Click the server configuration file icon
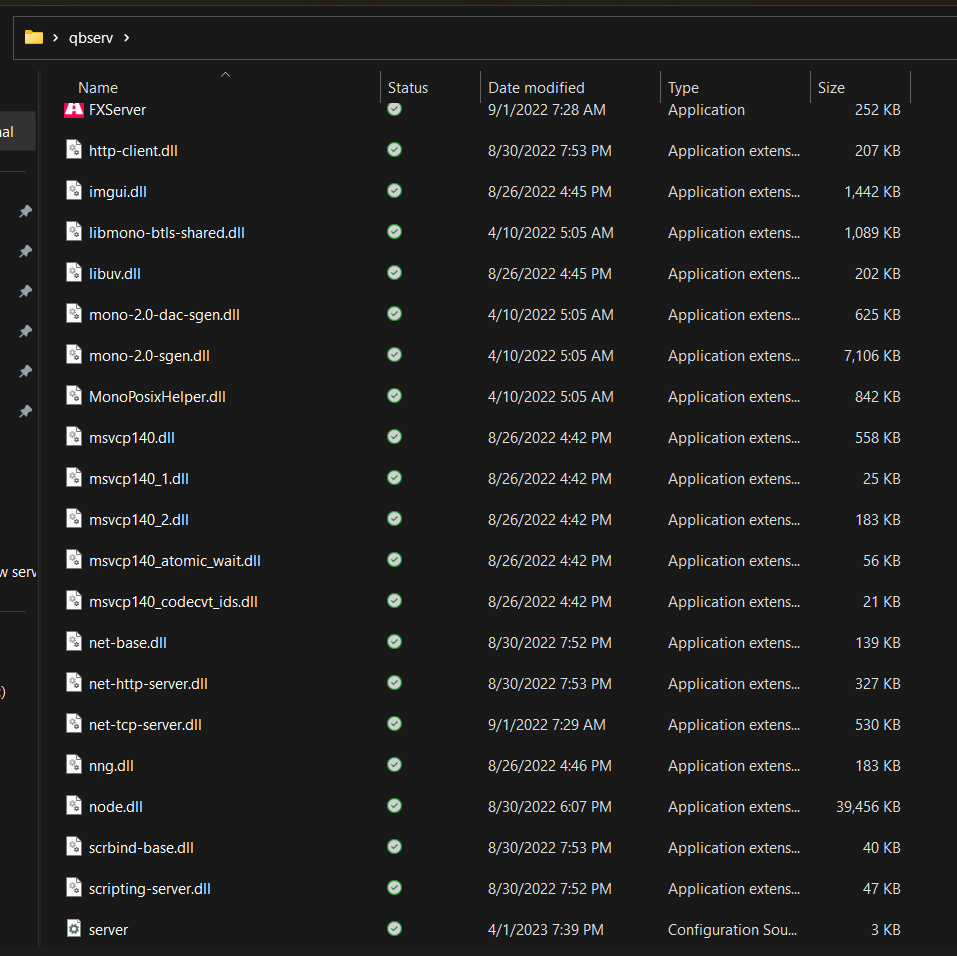957x956 pixels. coord(74,929)
